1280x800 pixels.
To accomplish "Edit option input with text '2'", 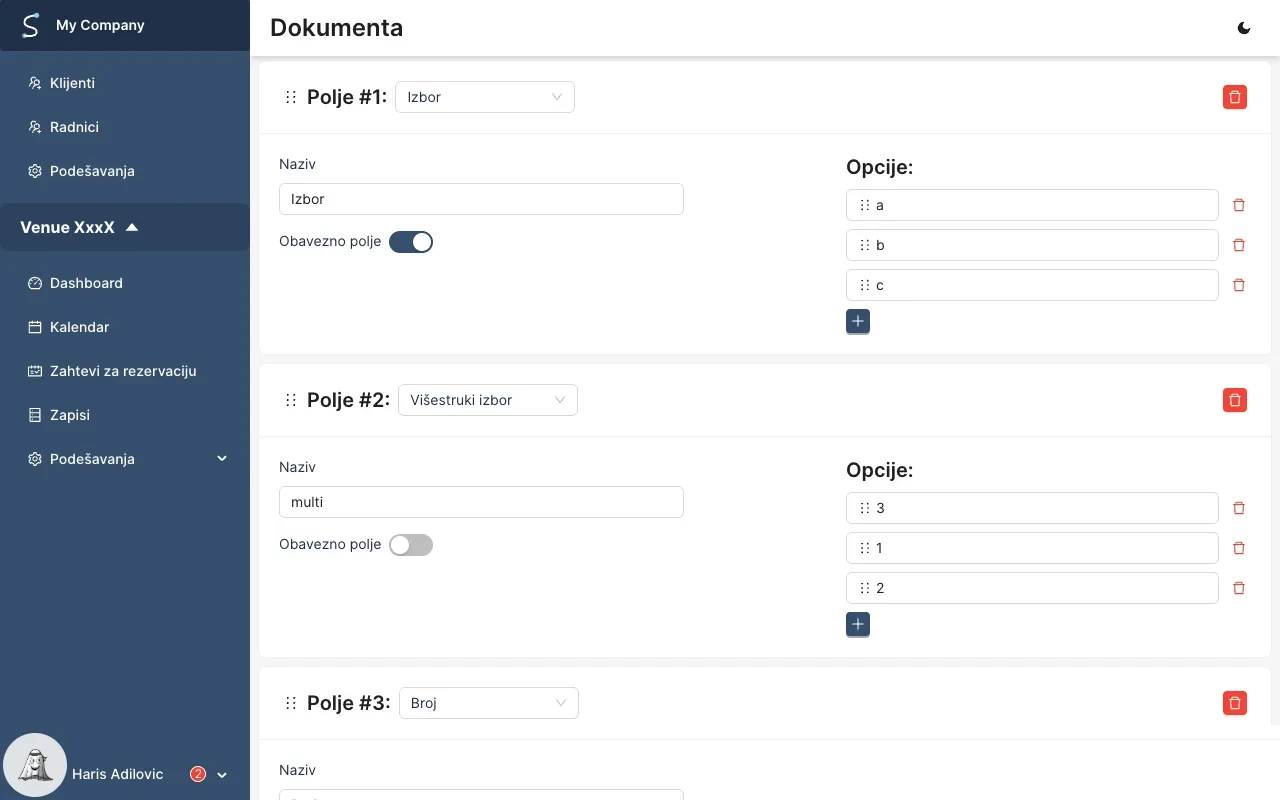I will coord(1032,588).
